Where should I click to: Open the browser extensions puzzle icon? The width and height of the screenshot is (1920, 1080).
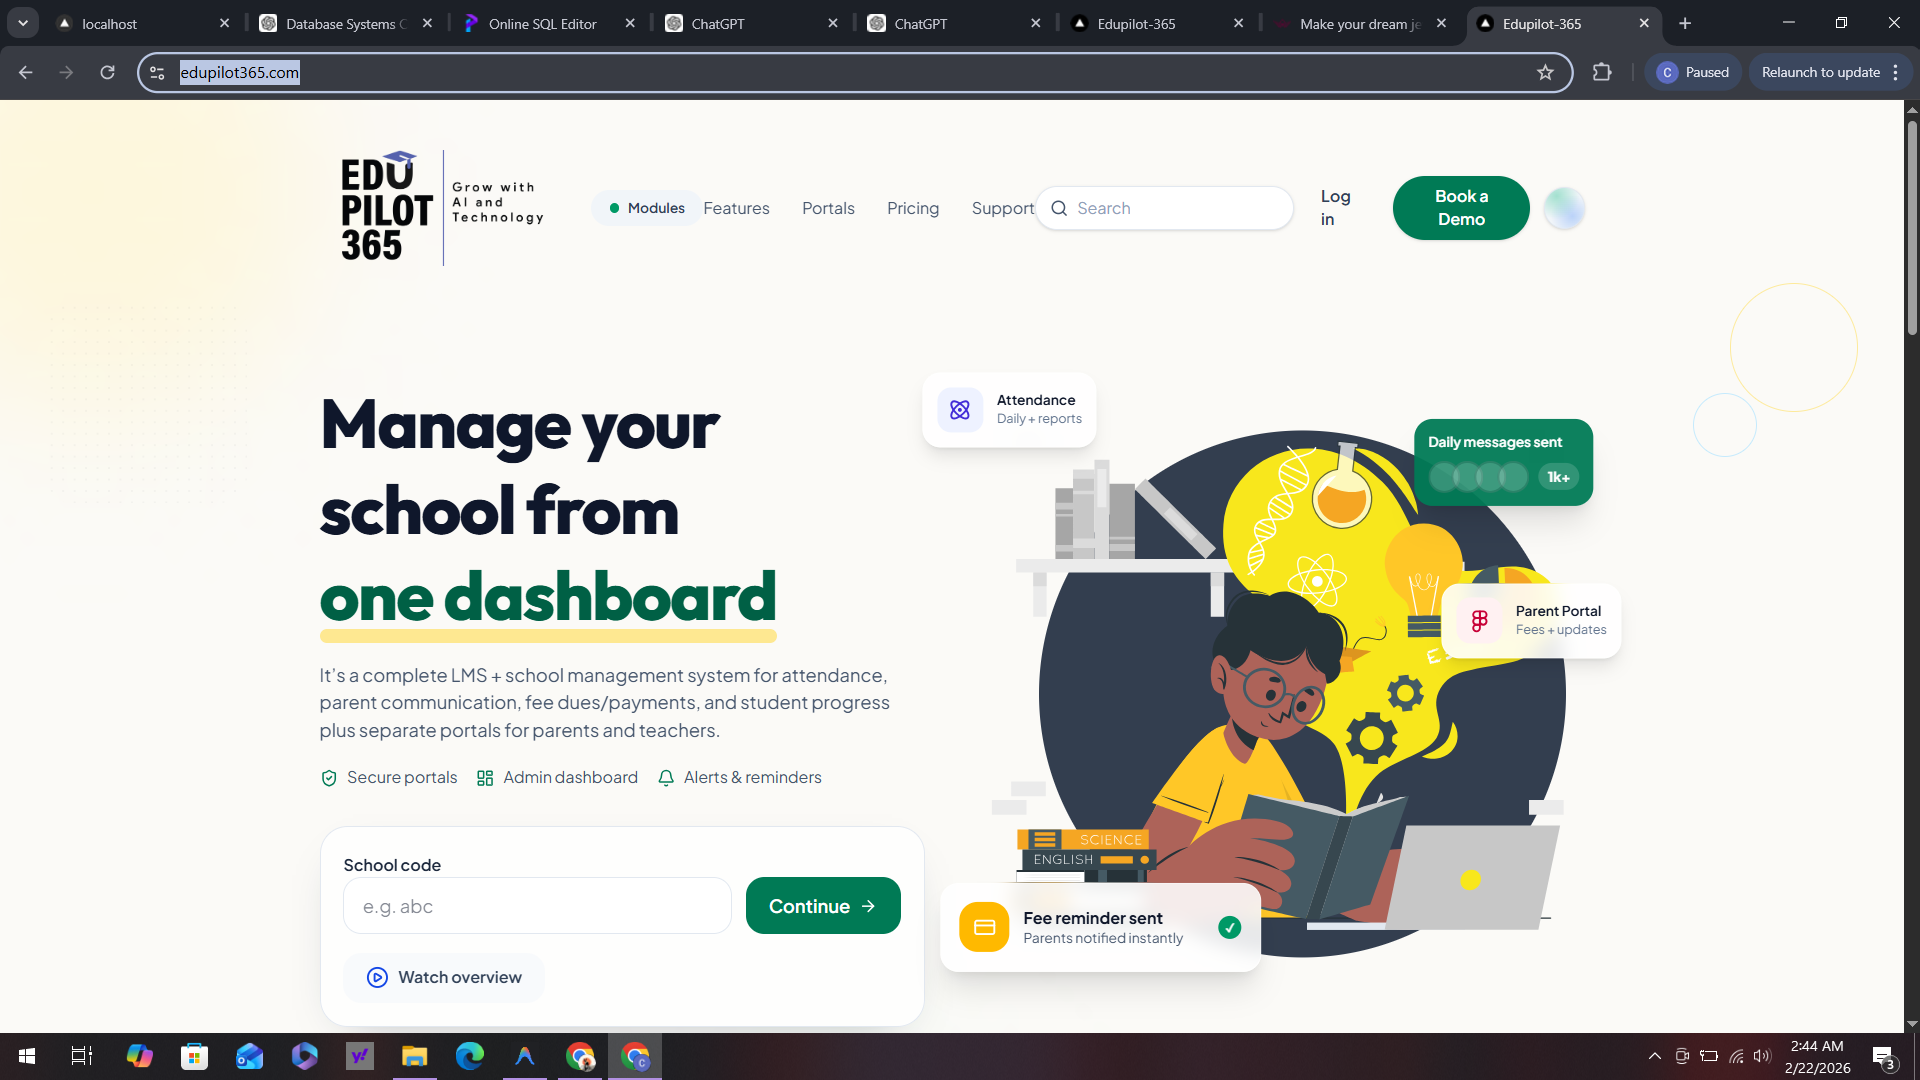click(1602, 72)
